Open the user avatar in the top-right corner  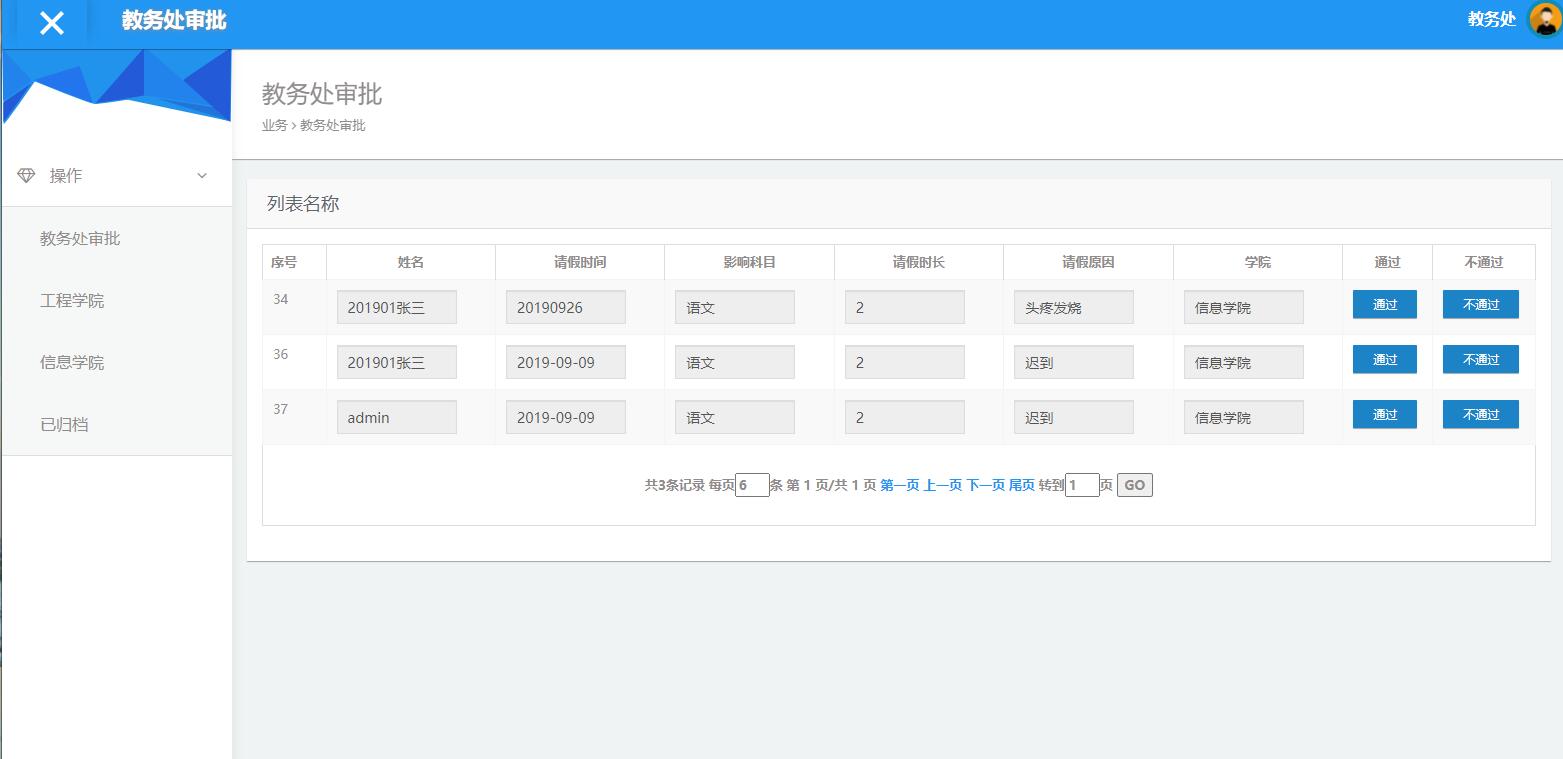pos(1542,19)
